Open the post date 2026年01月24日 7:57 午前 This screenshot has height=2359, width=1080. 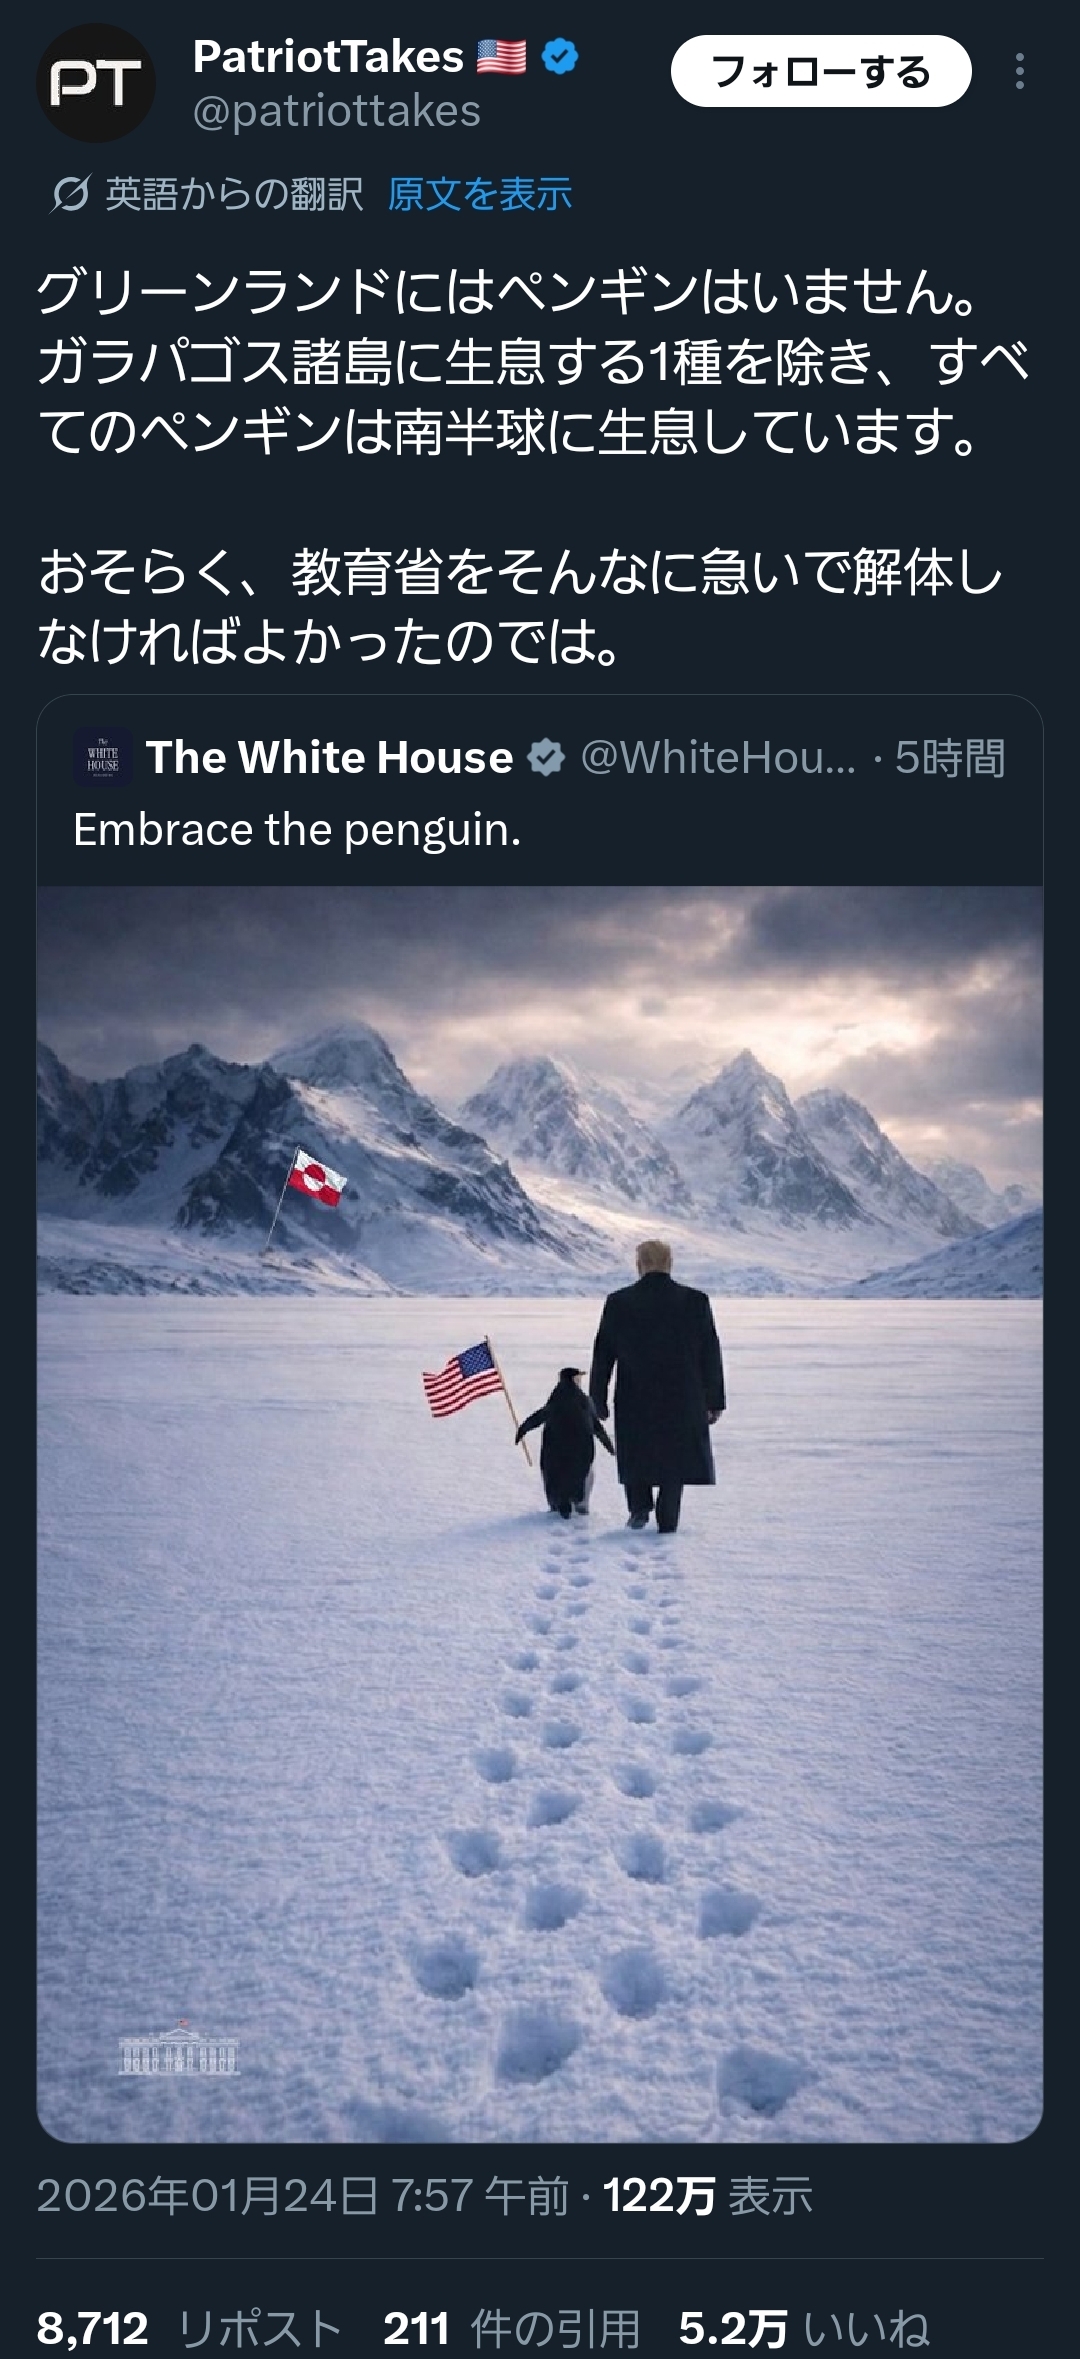(x=303, y=2197)
